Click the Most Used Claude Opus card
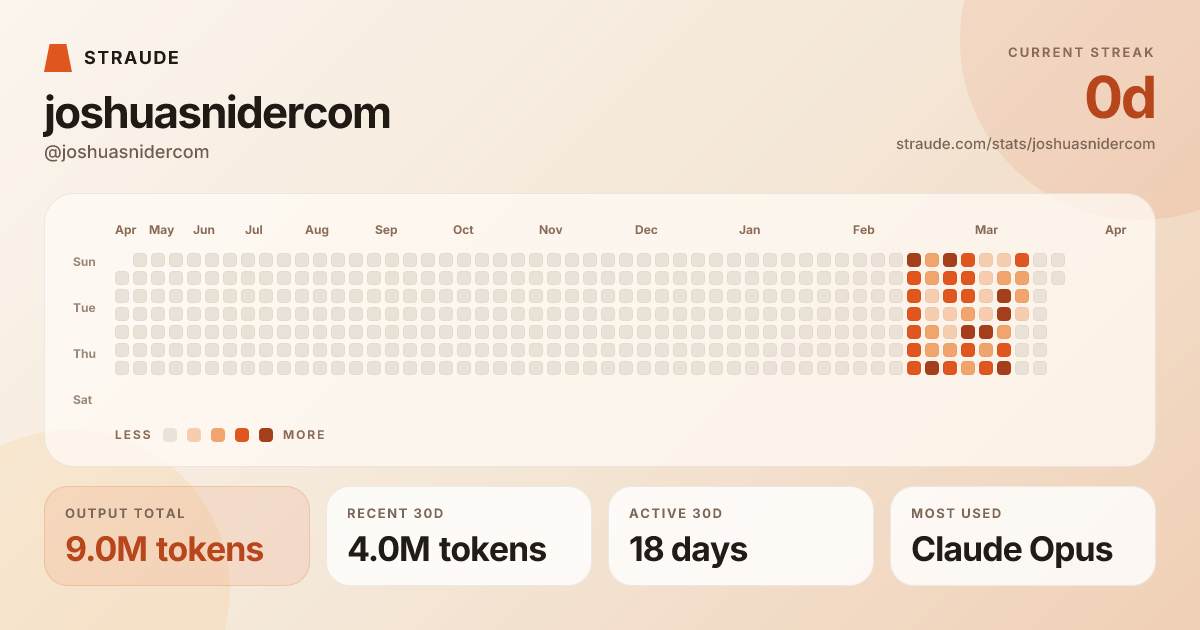The width and height of the screenshot is (1200, 630). click(x=1023, y=536)
